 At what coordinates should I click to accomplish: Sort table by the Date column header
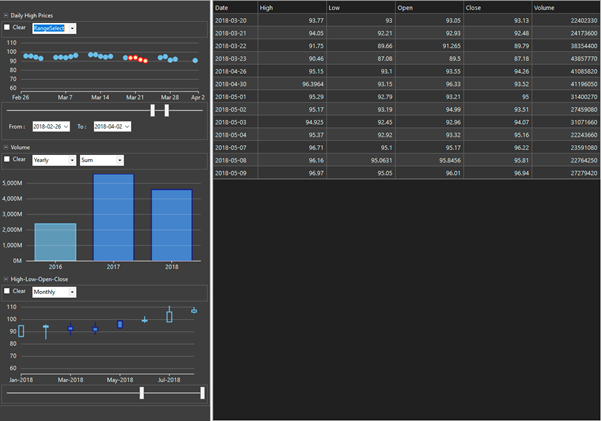234,8
